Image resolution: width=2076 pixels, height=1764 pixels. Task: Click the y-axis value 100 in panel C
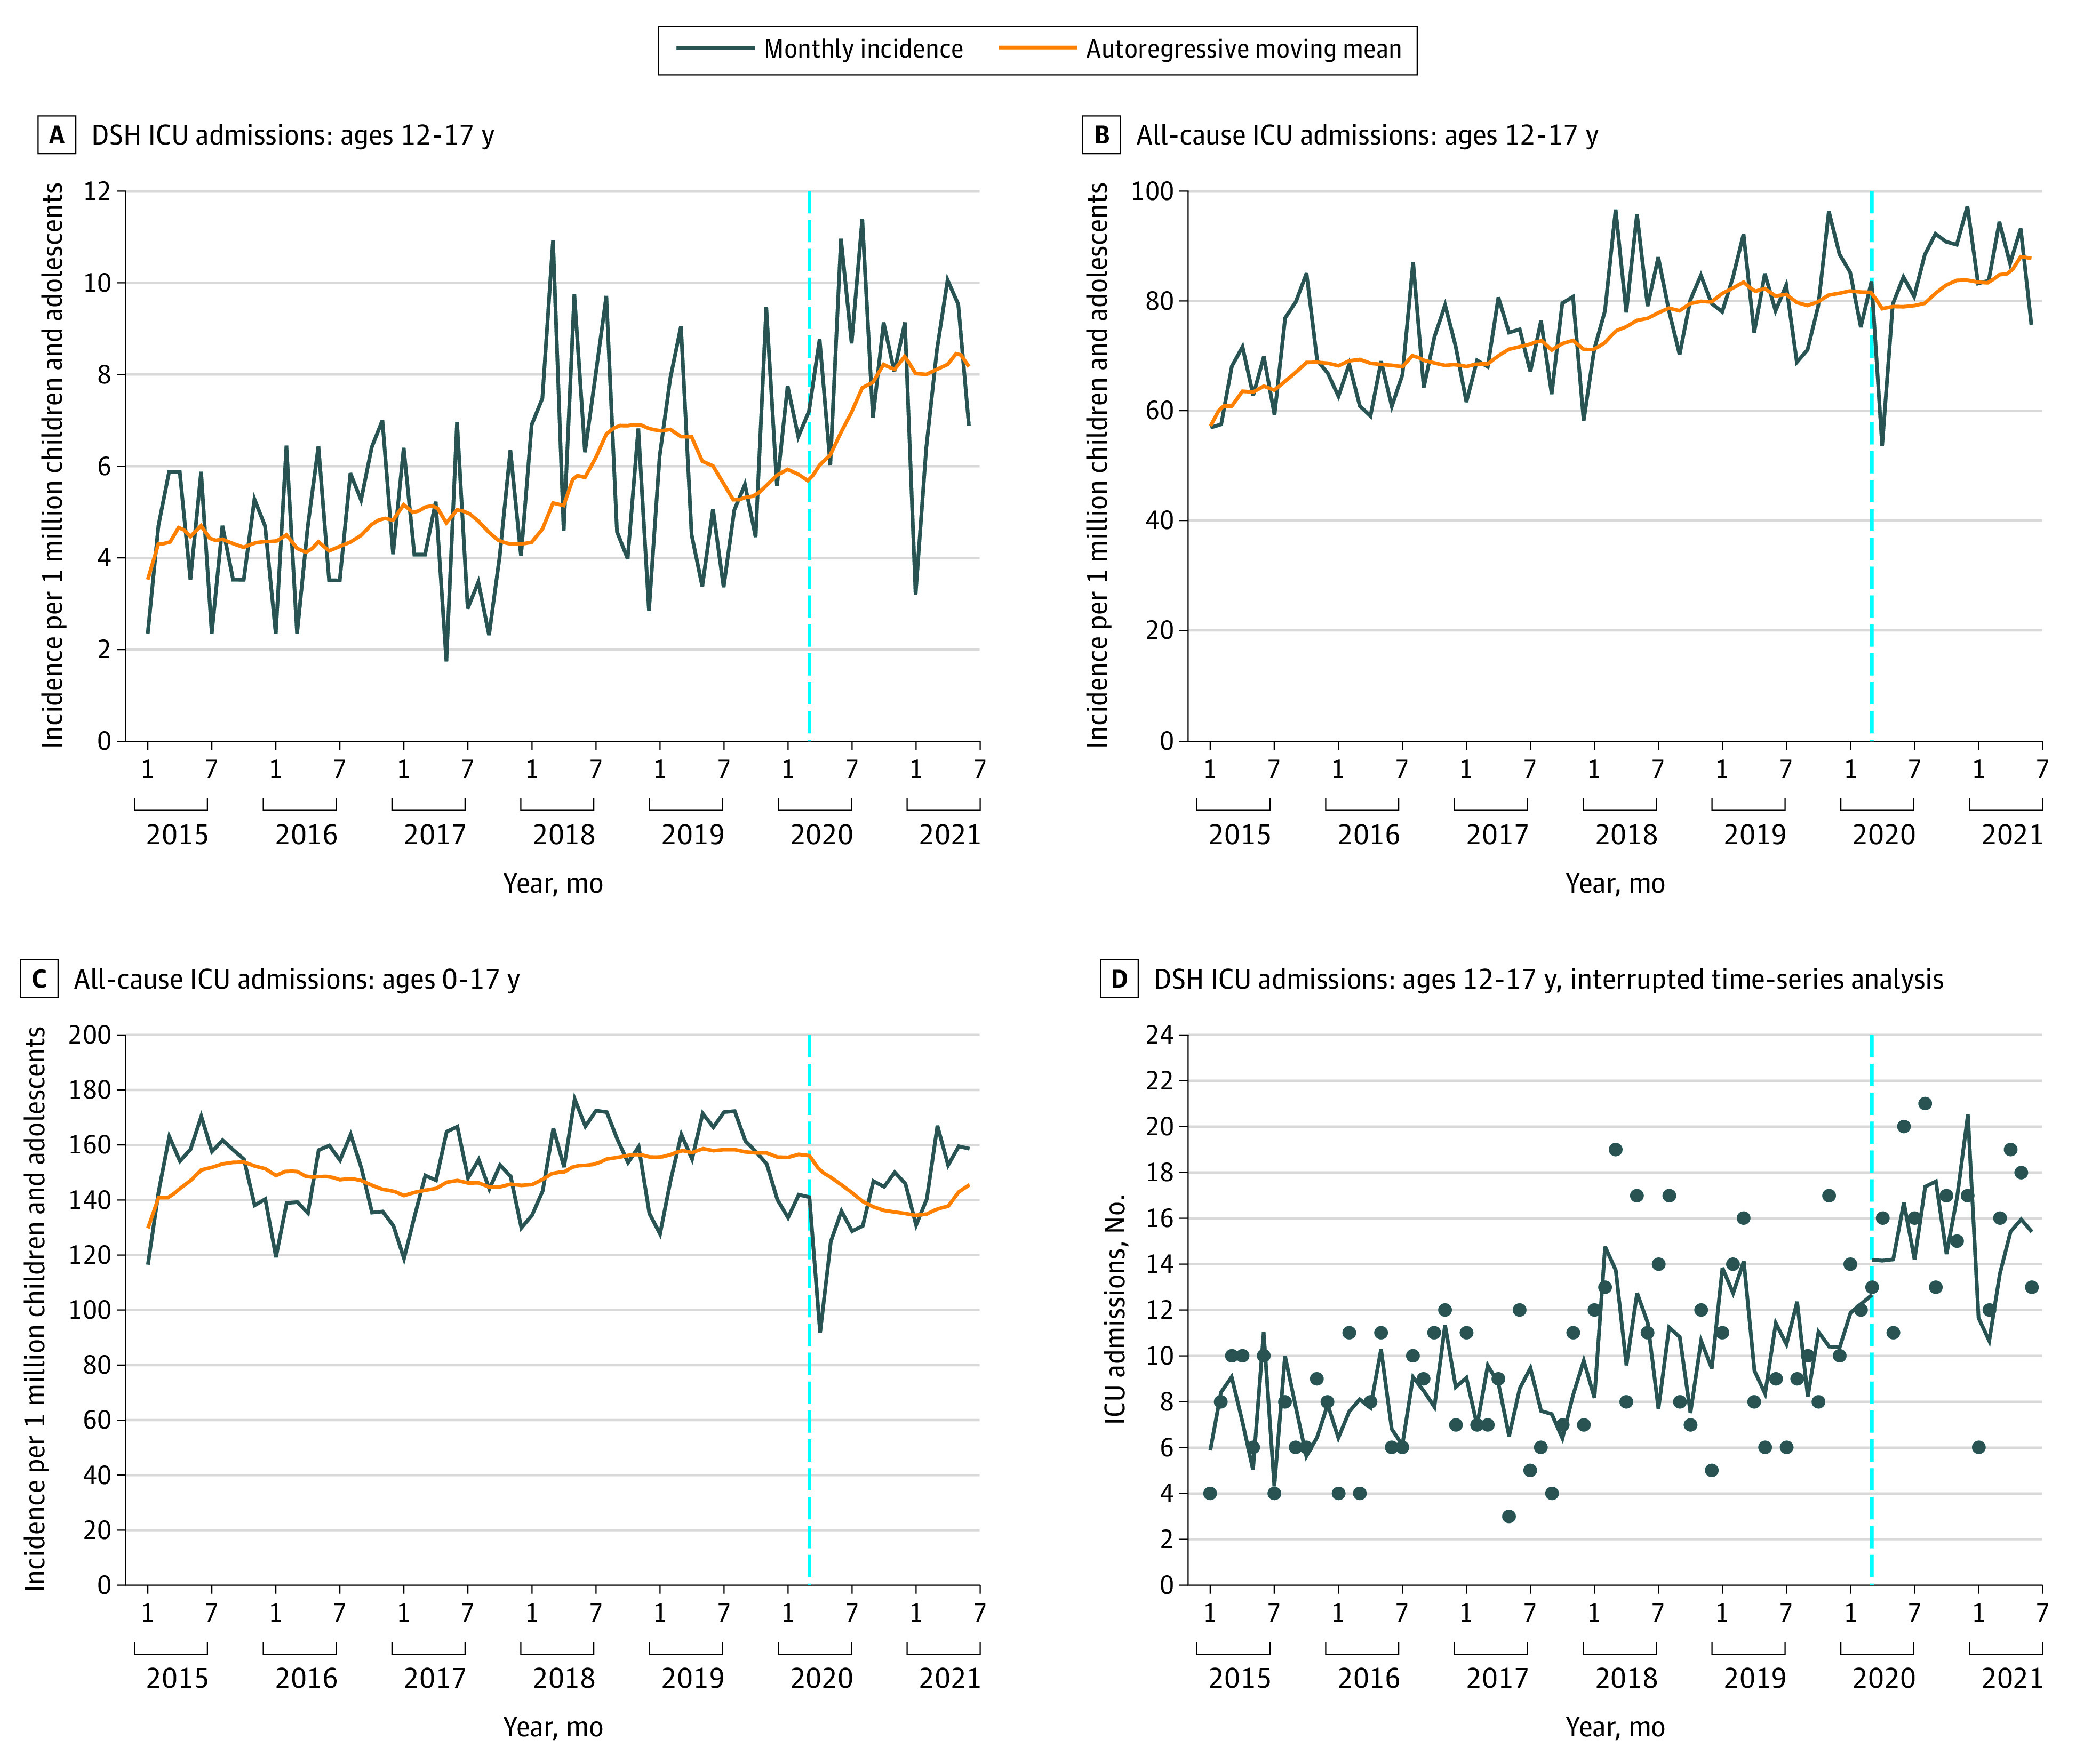pos(89,1310)
